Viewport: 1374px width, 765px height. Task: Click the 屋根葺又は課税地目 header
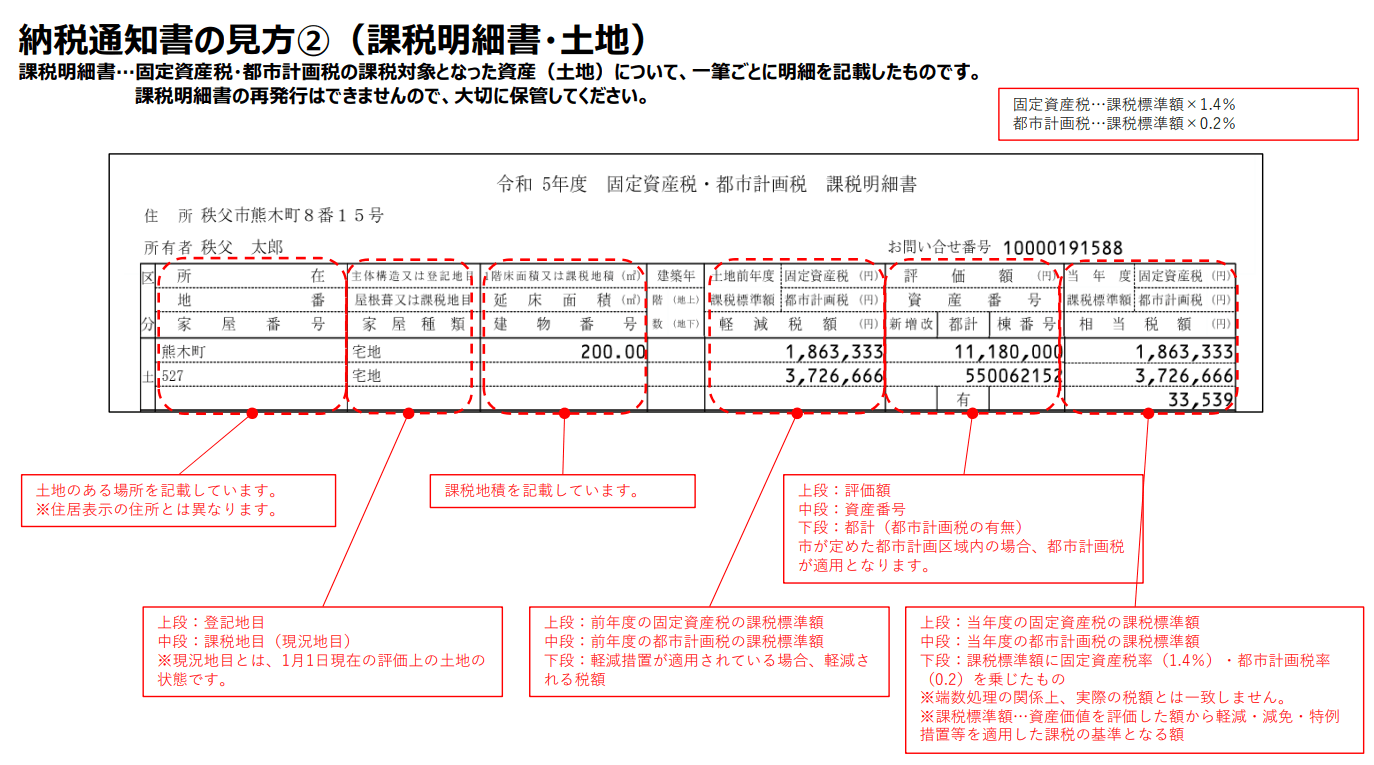tap(411, 299)
